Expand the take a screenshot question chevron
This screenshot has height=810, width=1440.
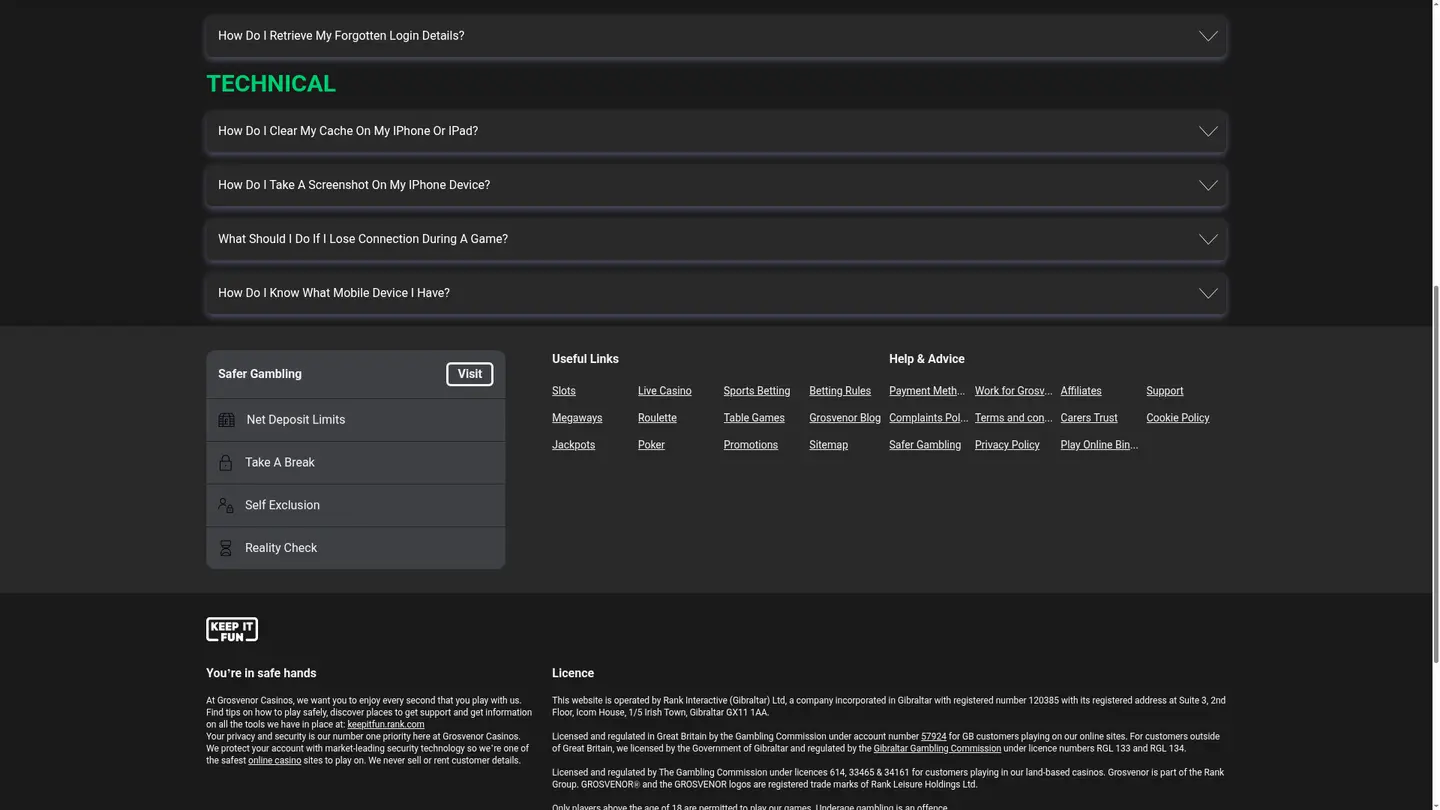point(1208,185)
